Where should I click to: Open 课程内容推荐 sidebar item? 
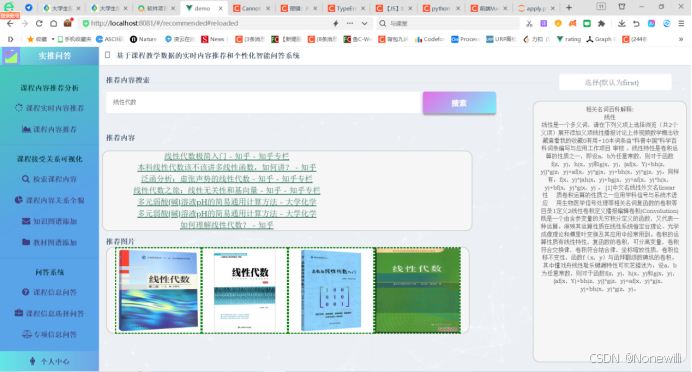point(49,129)
